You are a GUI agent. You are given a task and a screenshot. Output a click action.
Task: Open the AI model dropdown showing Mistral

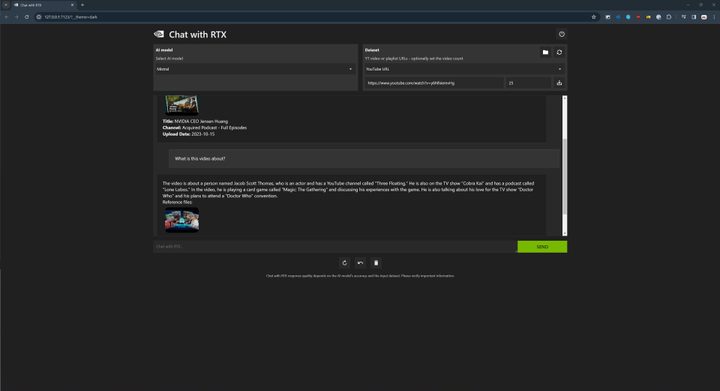pos(255,69)
